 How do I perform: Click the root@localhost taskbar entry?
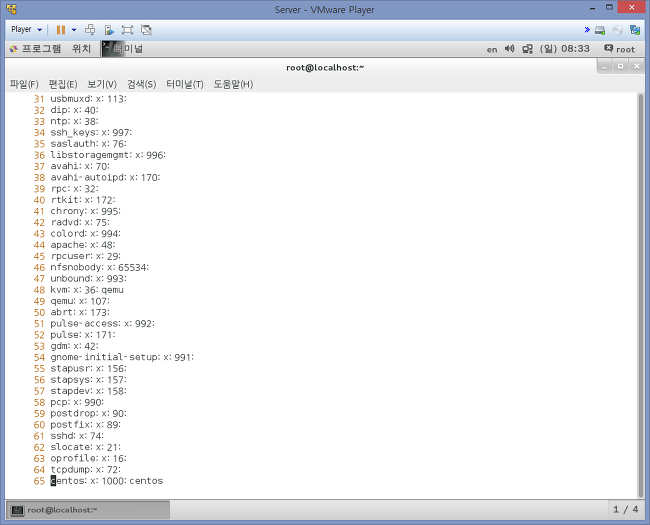pos(88,510)
